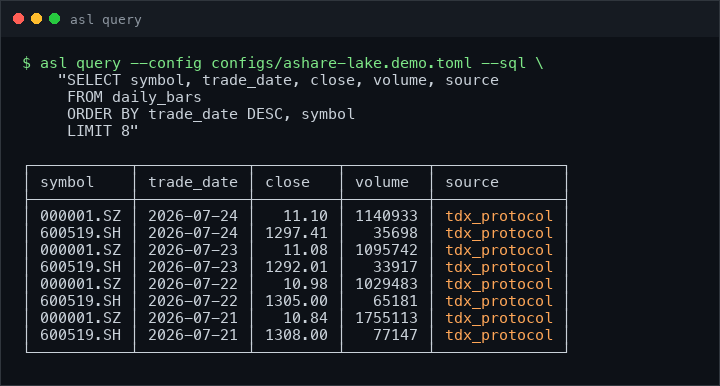
Task: Click volume value 77147
Action: point(395,335)
